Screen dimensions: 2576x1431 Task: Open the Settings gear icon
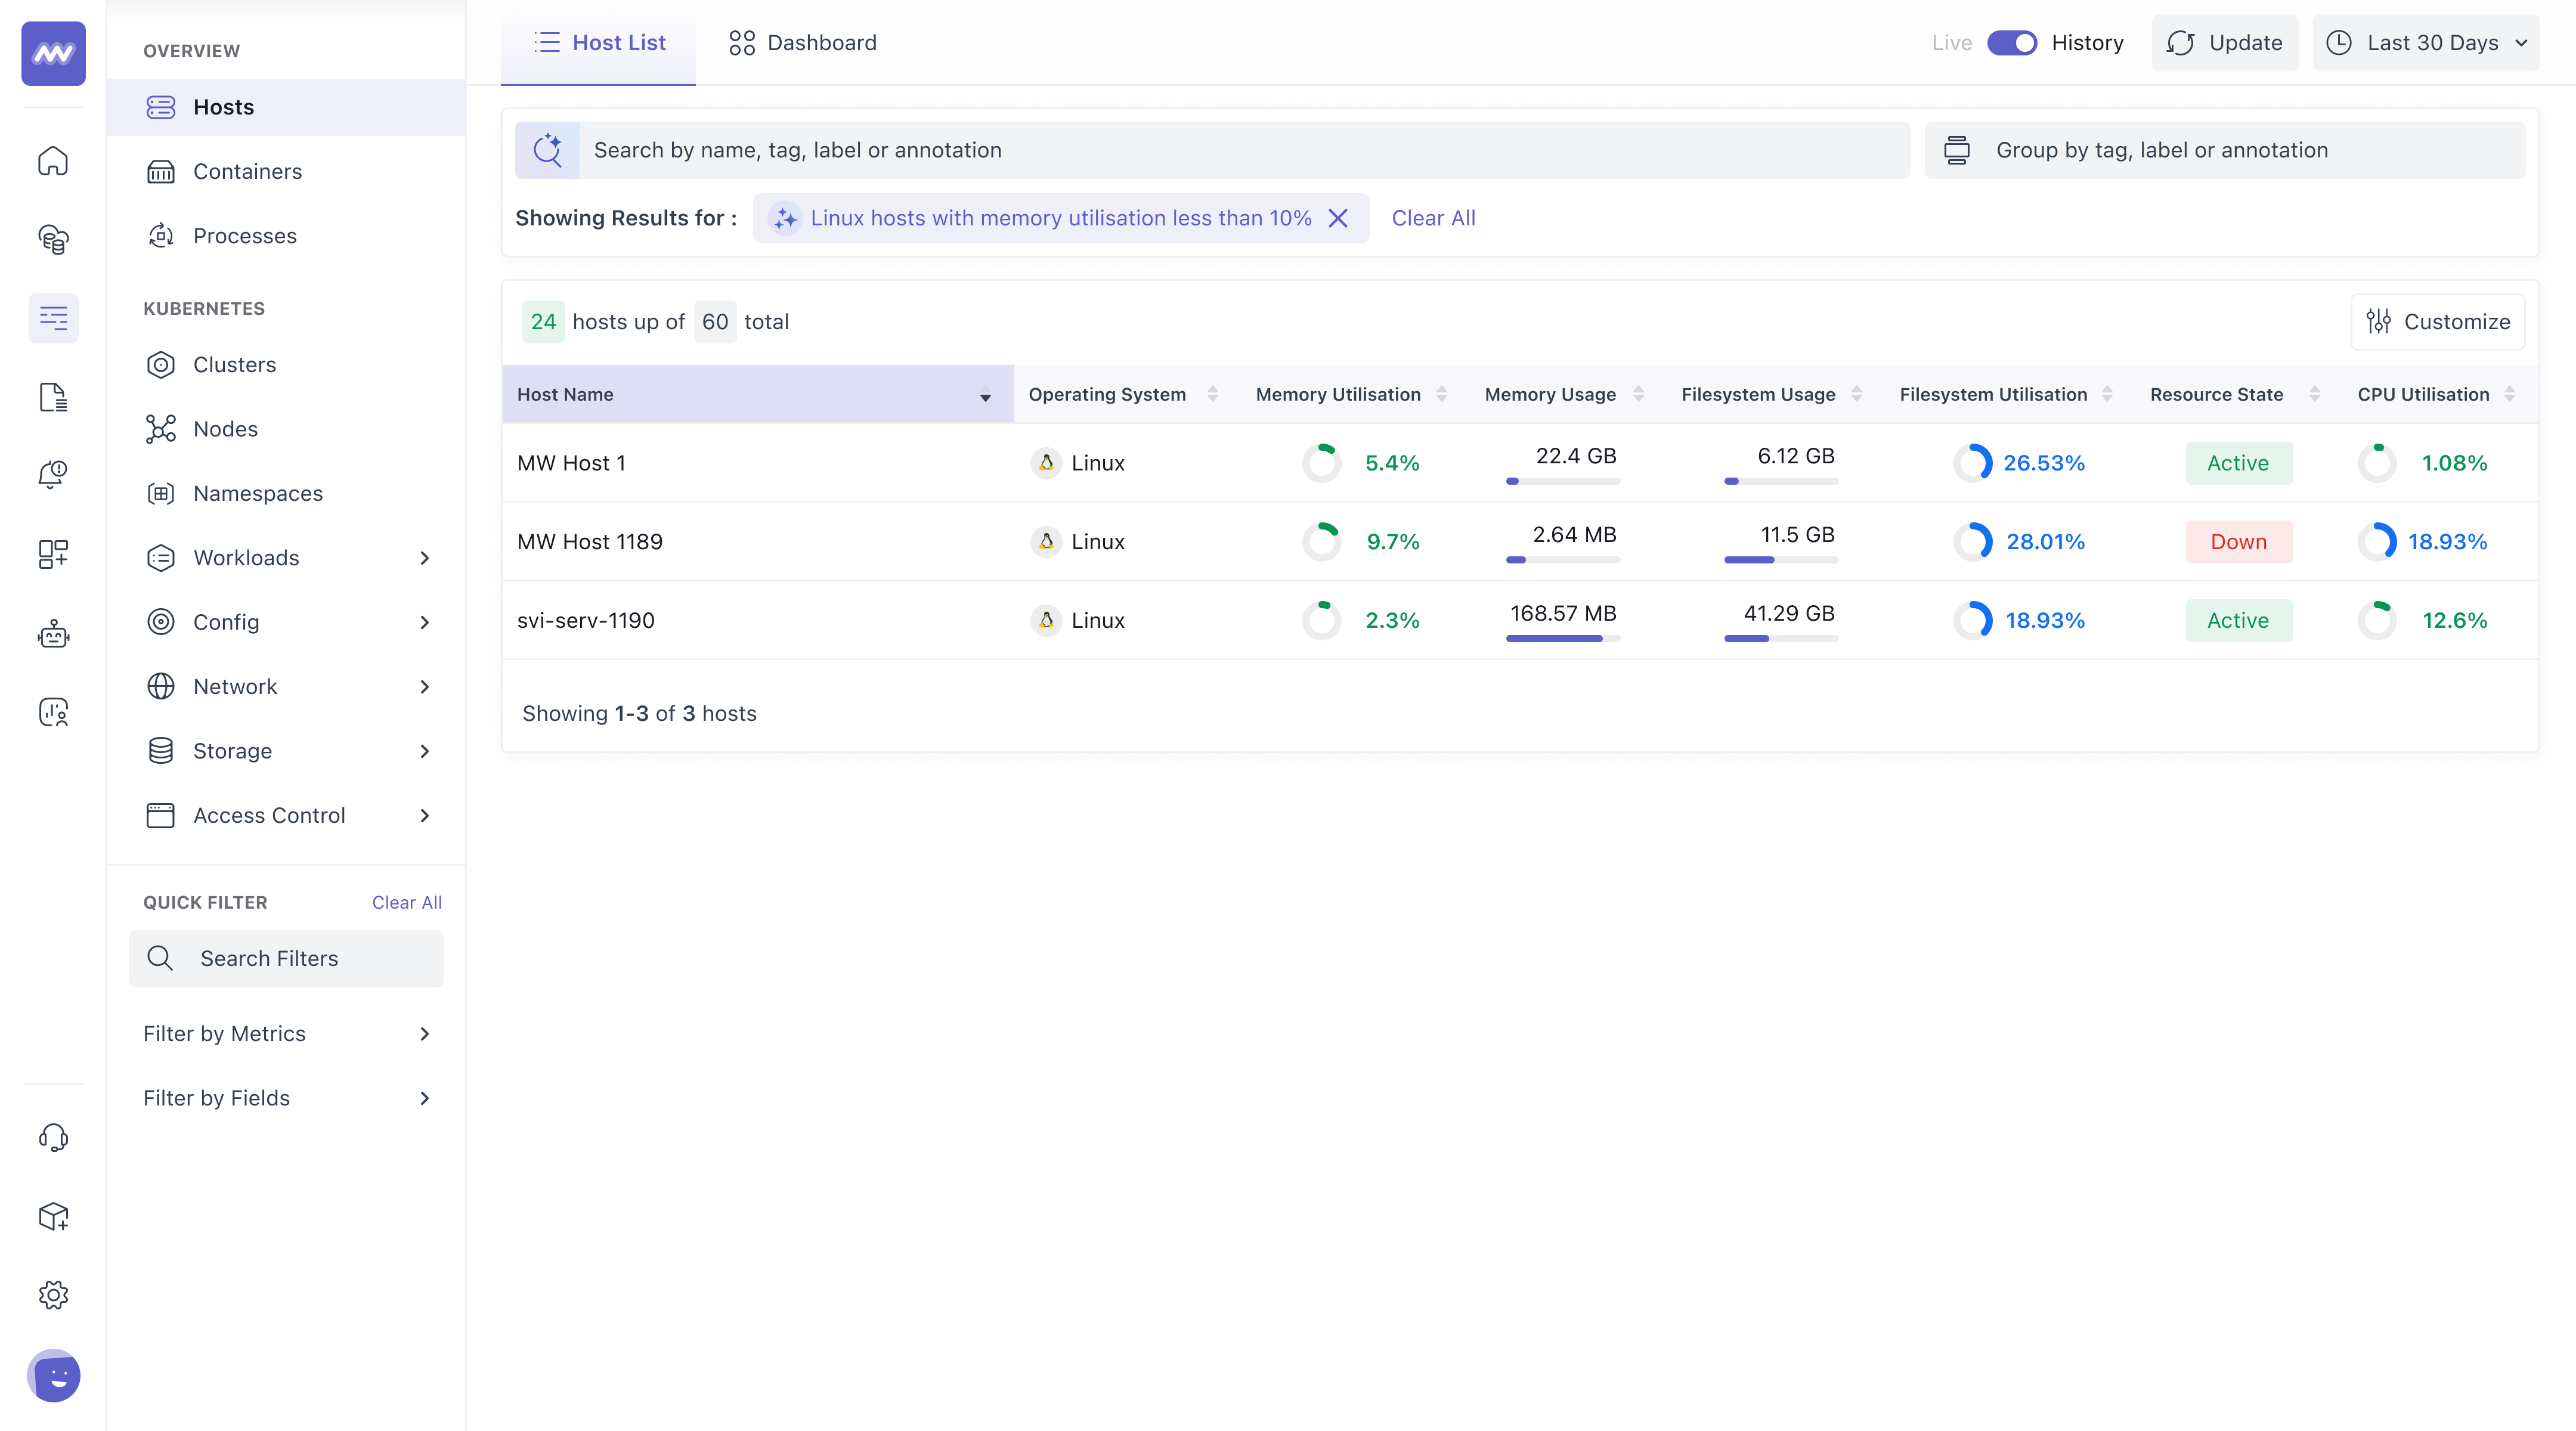[53, 1294]
